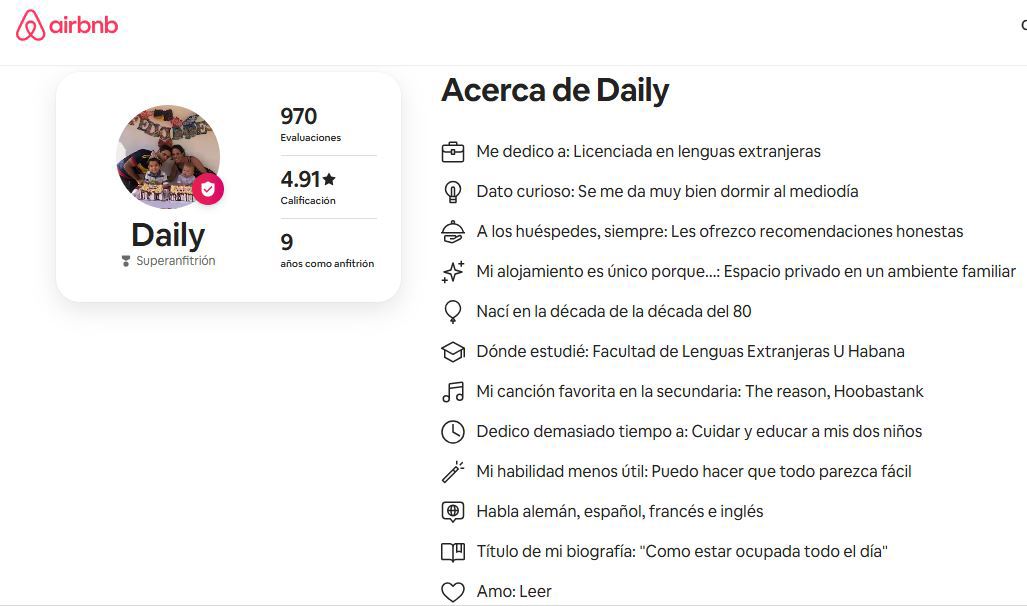This screenshot has width=1027, height=606.
Task: Click the heart icon next to Amo: Leer
Action: point(453,592)
